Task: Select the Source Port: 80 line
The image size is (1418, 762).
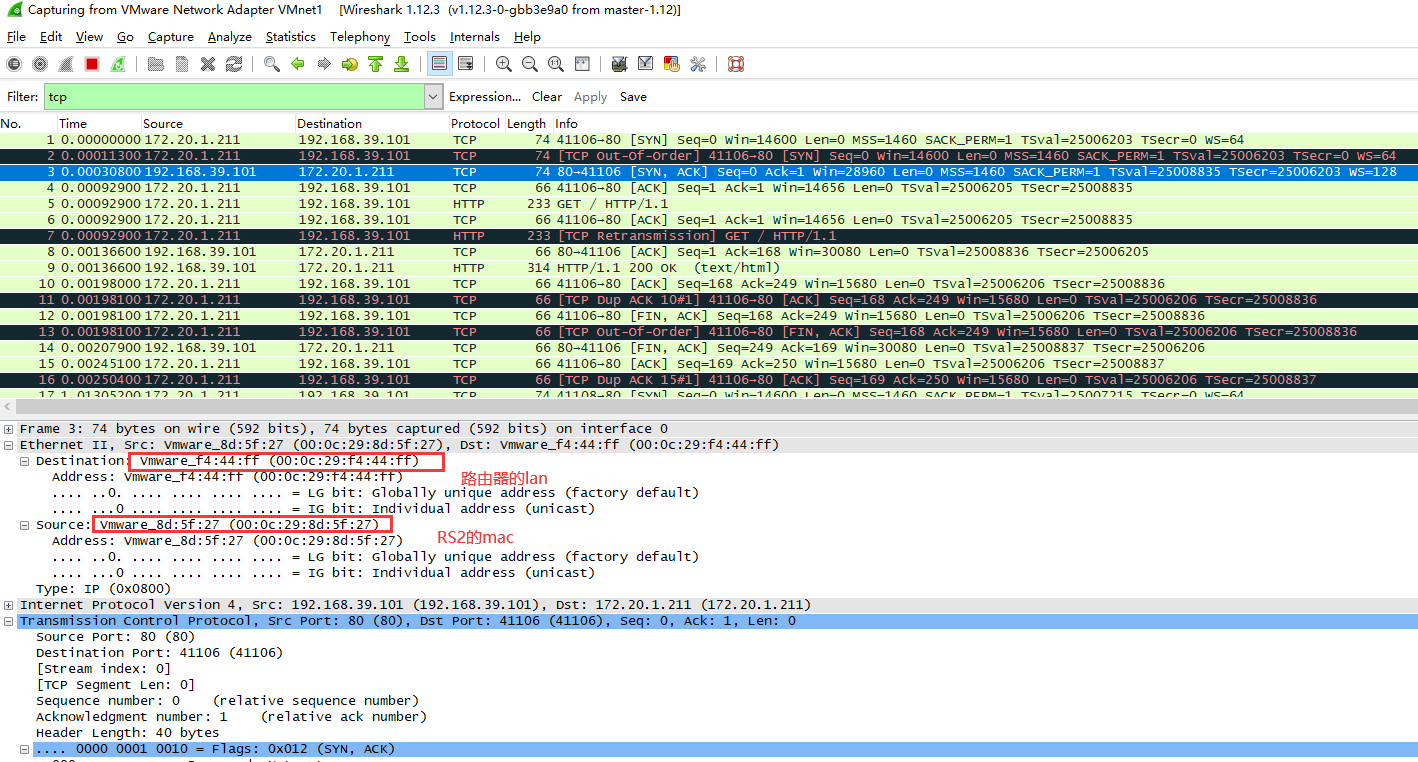Action: 115,637
